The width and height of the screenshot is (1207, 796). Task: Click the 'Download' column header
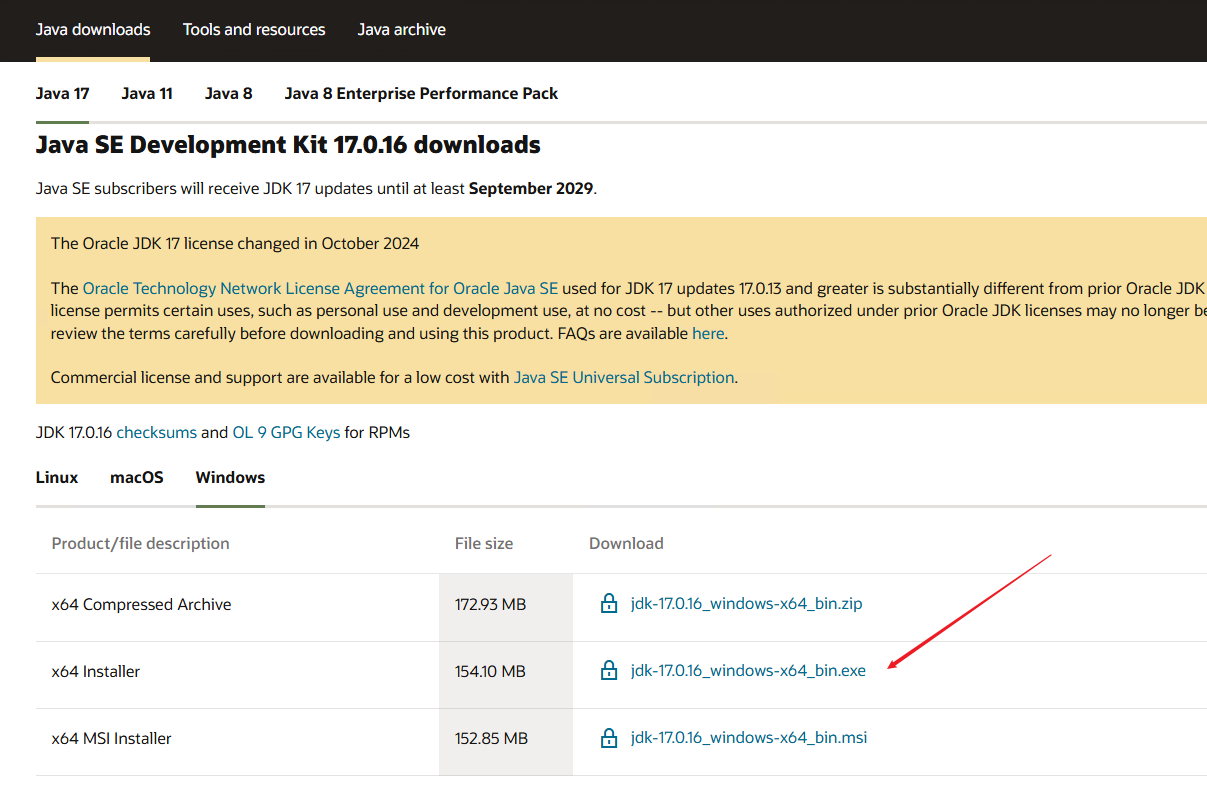coord(626,543)
